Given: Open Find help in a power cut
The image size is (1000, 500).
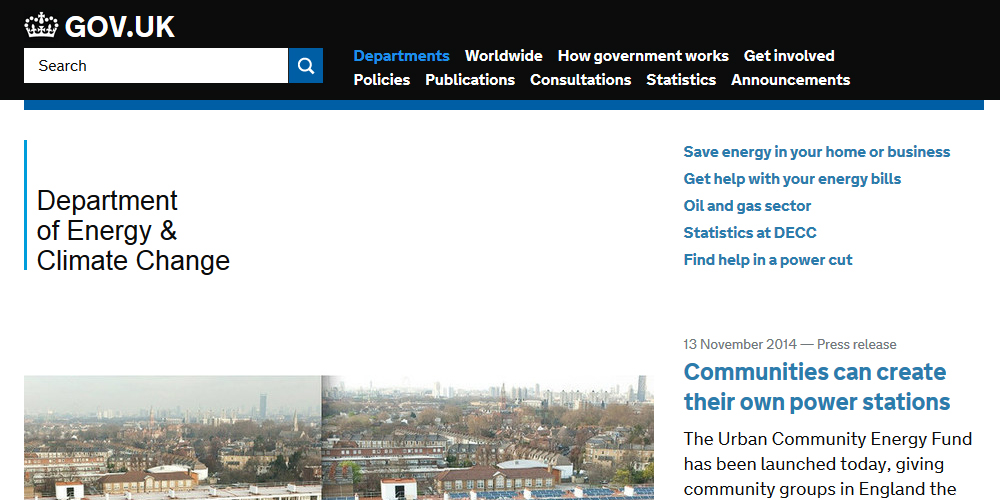Looking at the screenshot, I should tap(768, 260).
